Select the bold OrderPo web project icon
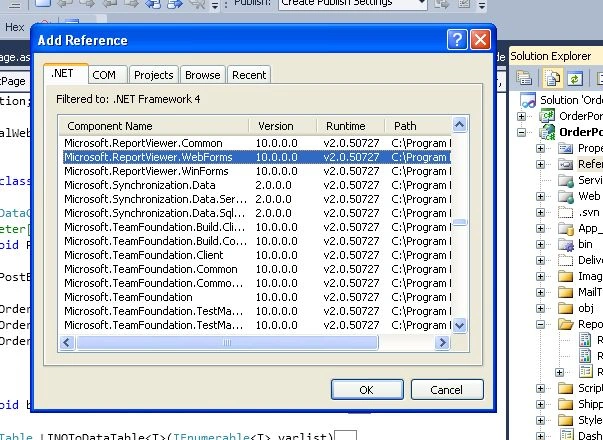The width and height of the screenshot is (603, 440). [x=547, y=132]
